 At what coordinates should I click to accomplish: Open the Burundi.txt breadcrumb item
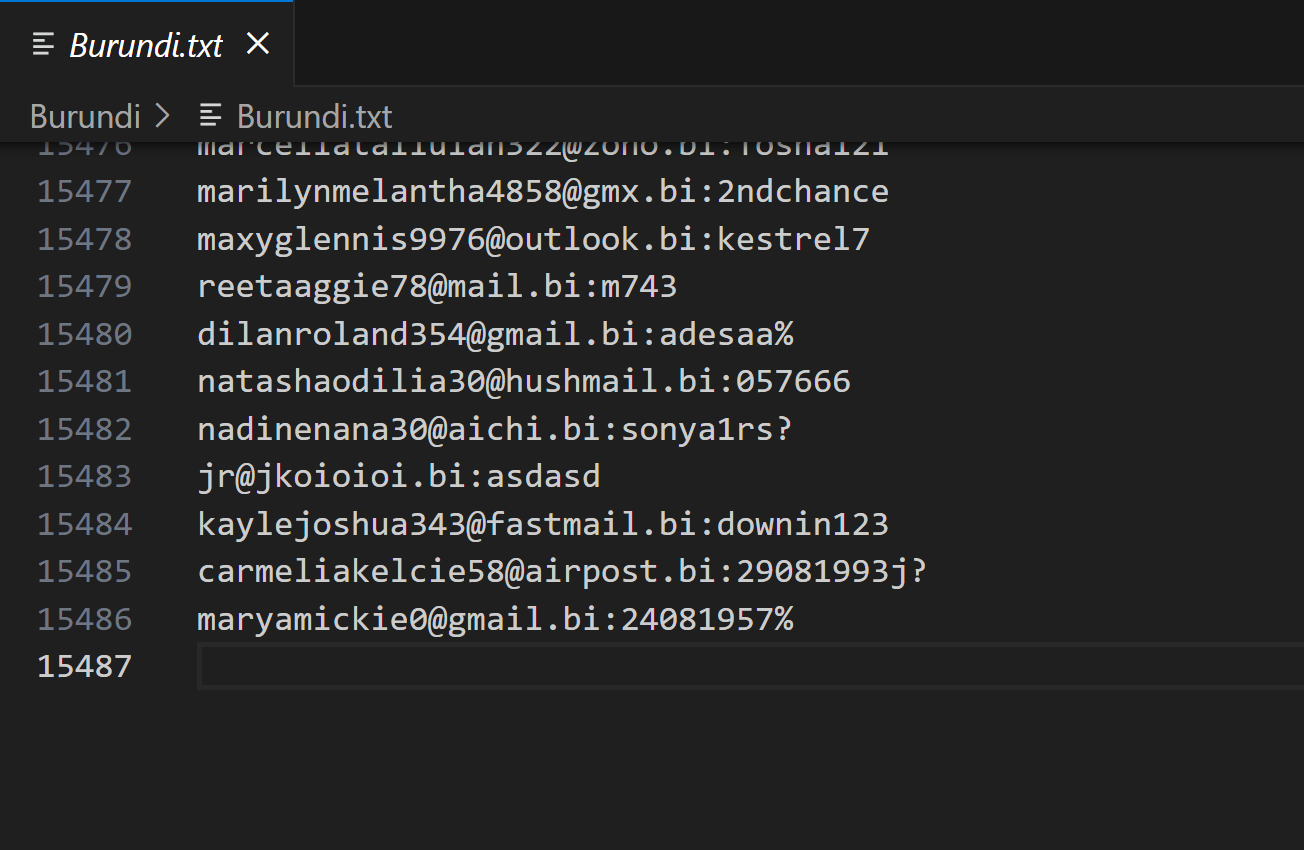[314, 116]
